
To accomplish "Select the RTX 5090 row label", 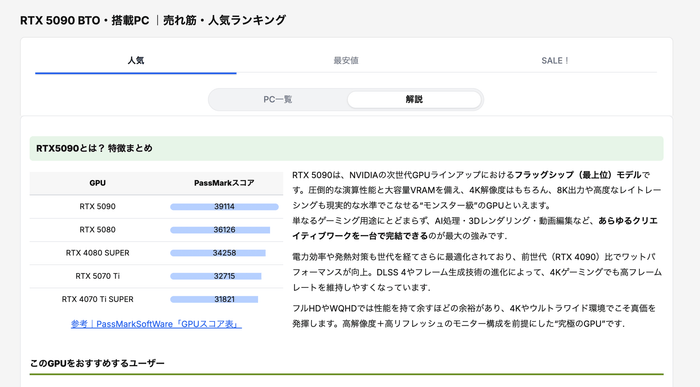I will pyautogui.click(x=97, y=207).
